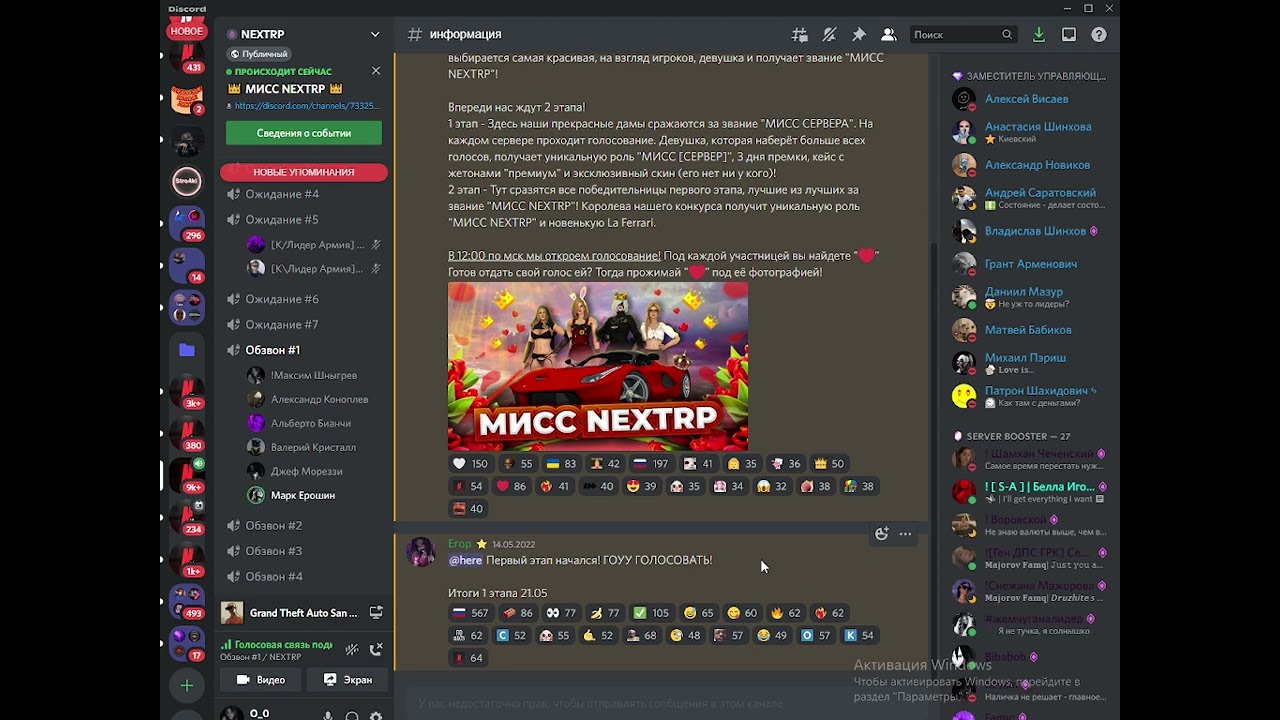
Task: Open the Discord home button labeled НОВОЕ
Action: pos(186,31)
